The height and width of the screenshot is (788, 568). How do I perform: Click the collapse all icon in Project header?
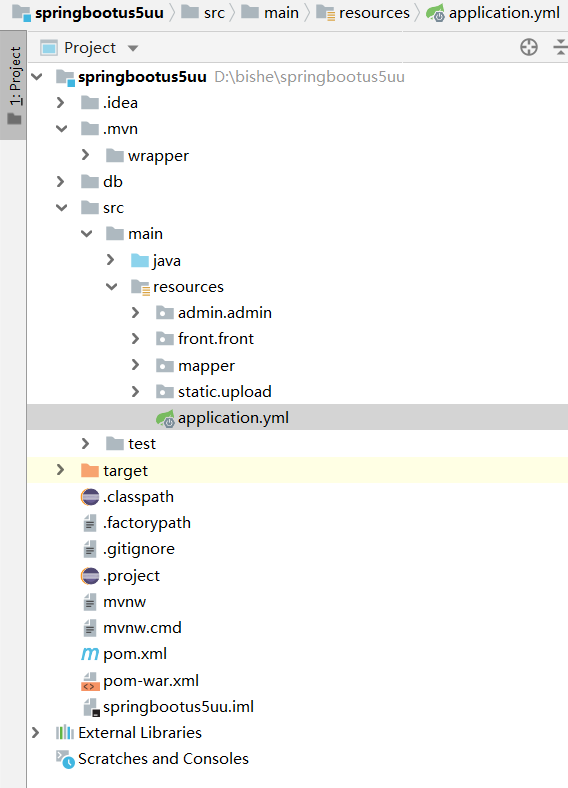tap(561, 47)
